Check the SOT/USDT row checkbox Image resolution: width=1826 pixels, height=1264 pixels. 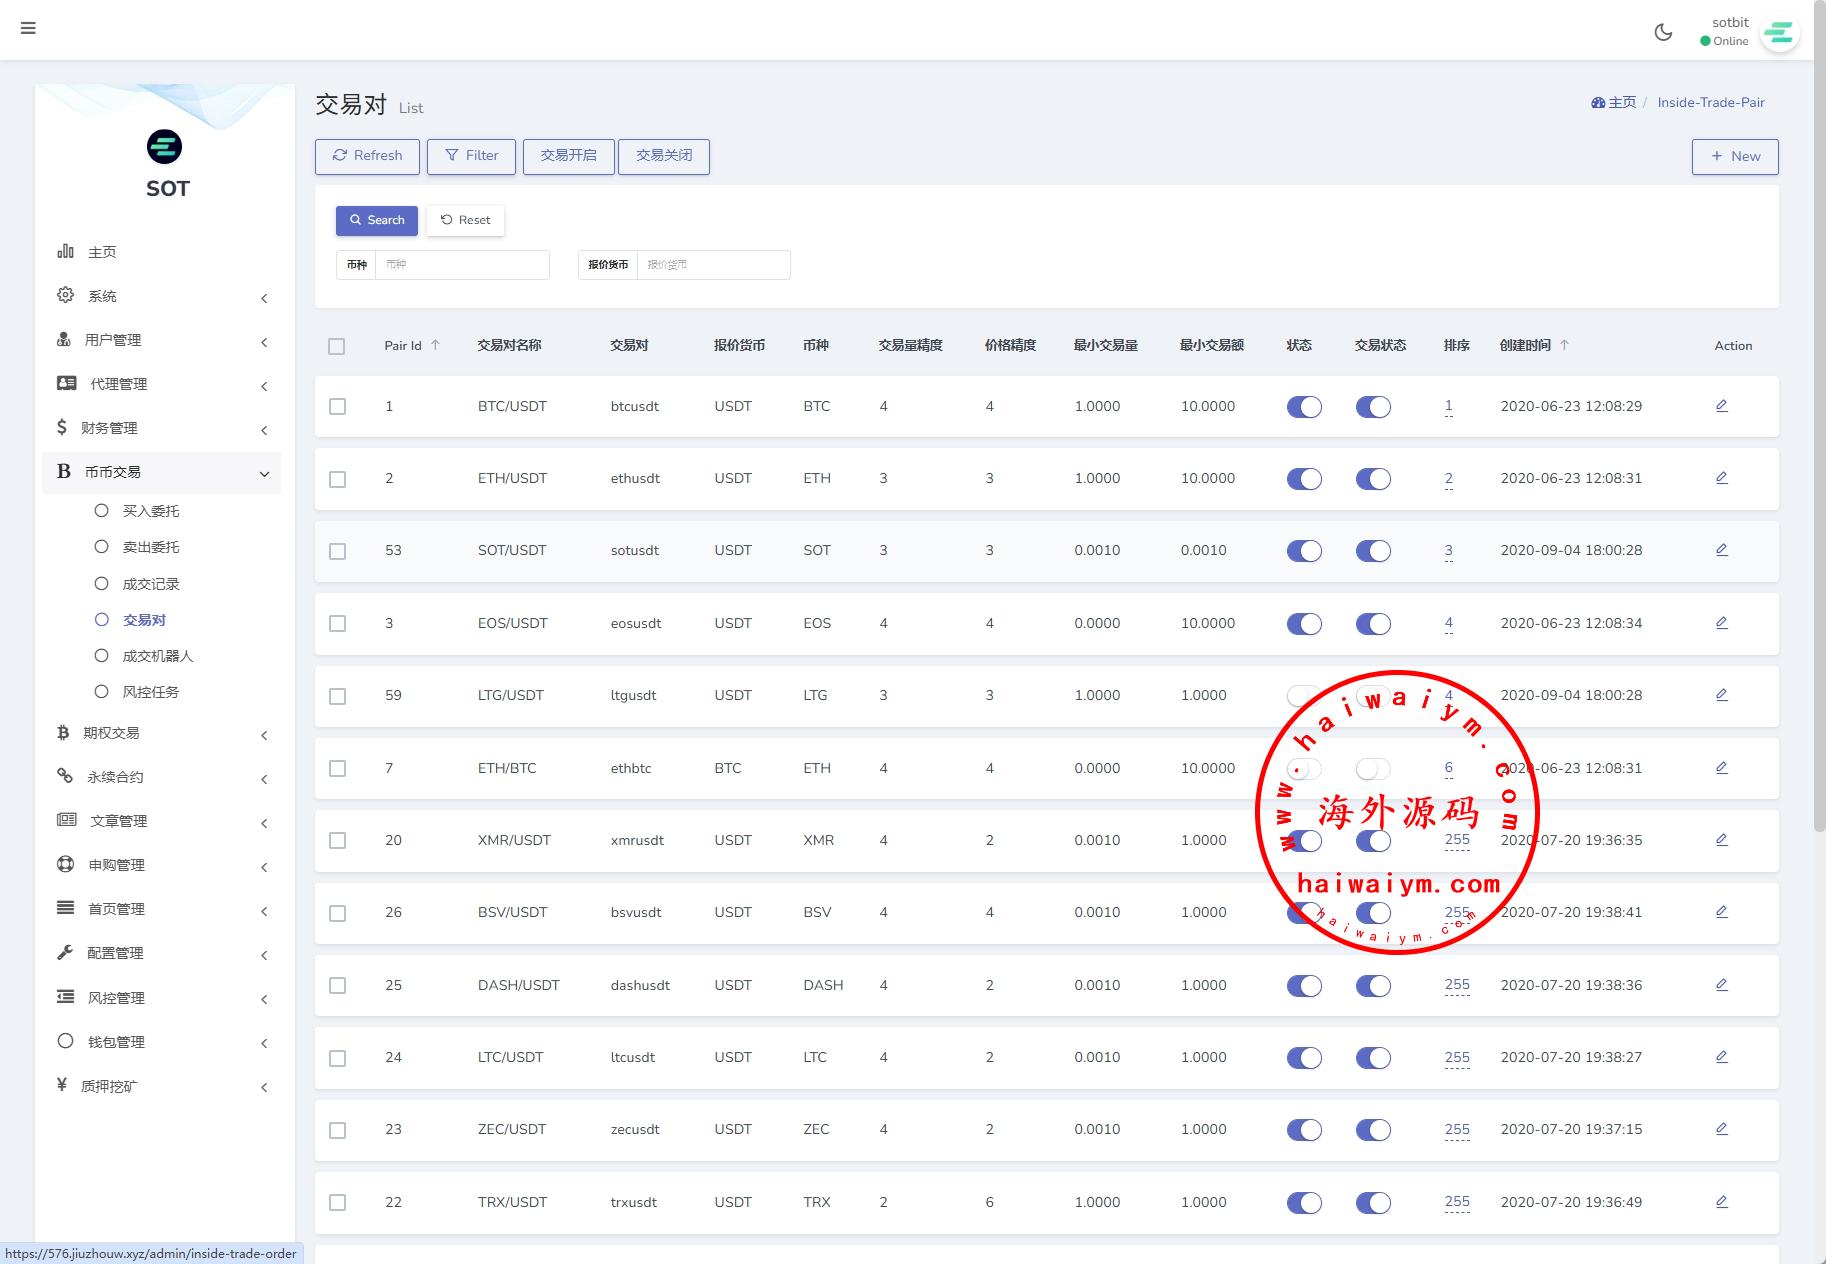point(338,551)
